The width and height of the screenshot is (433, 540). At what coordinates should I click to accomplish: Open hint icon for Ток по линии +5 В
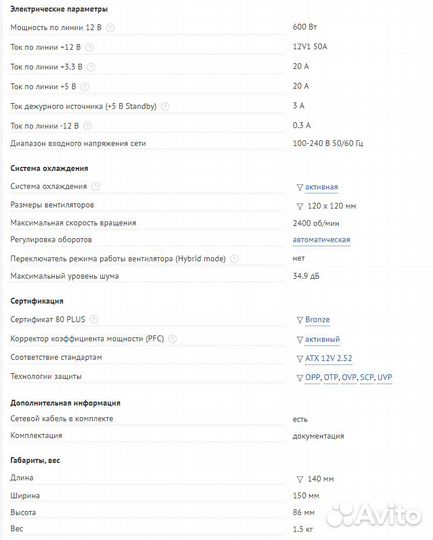pyautogui.click(x=85, y=86)
